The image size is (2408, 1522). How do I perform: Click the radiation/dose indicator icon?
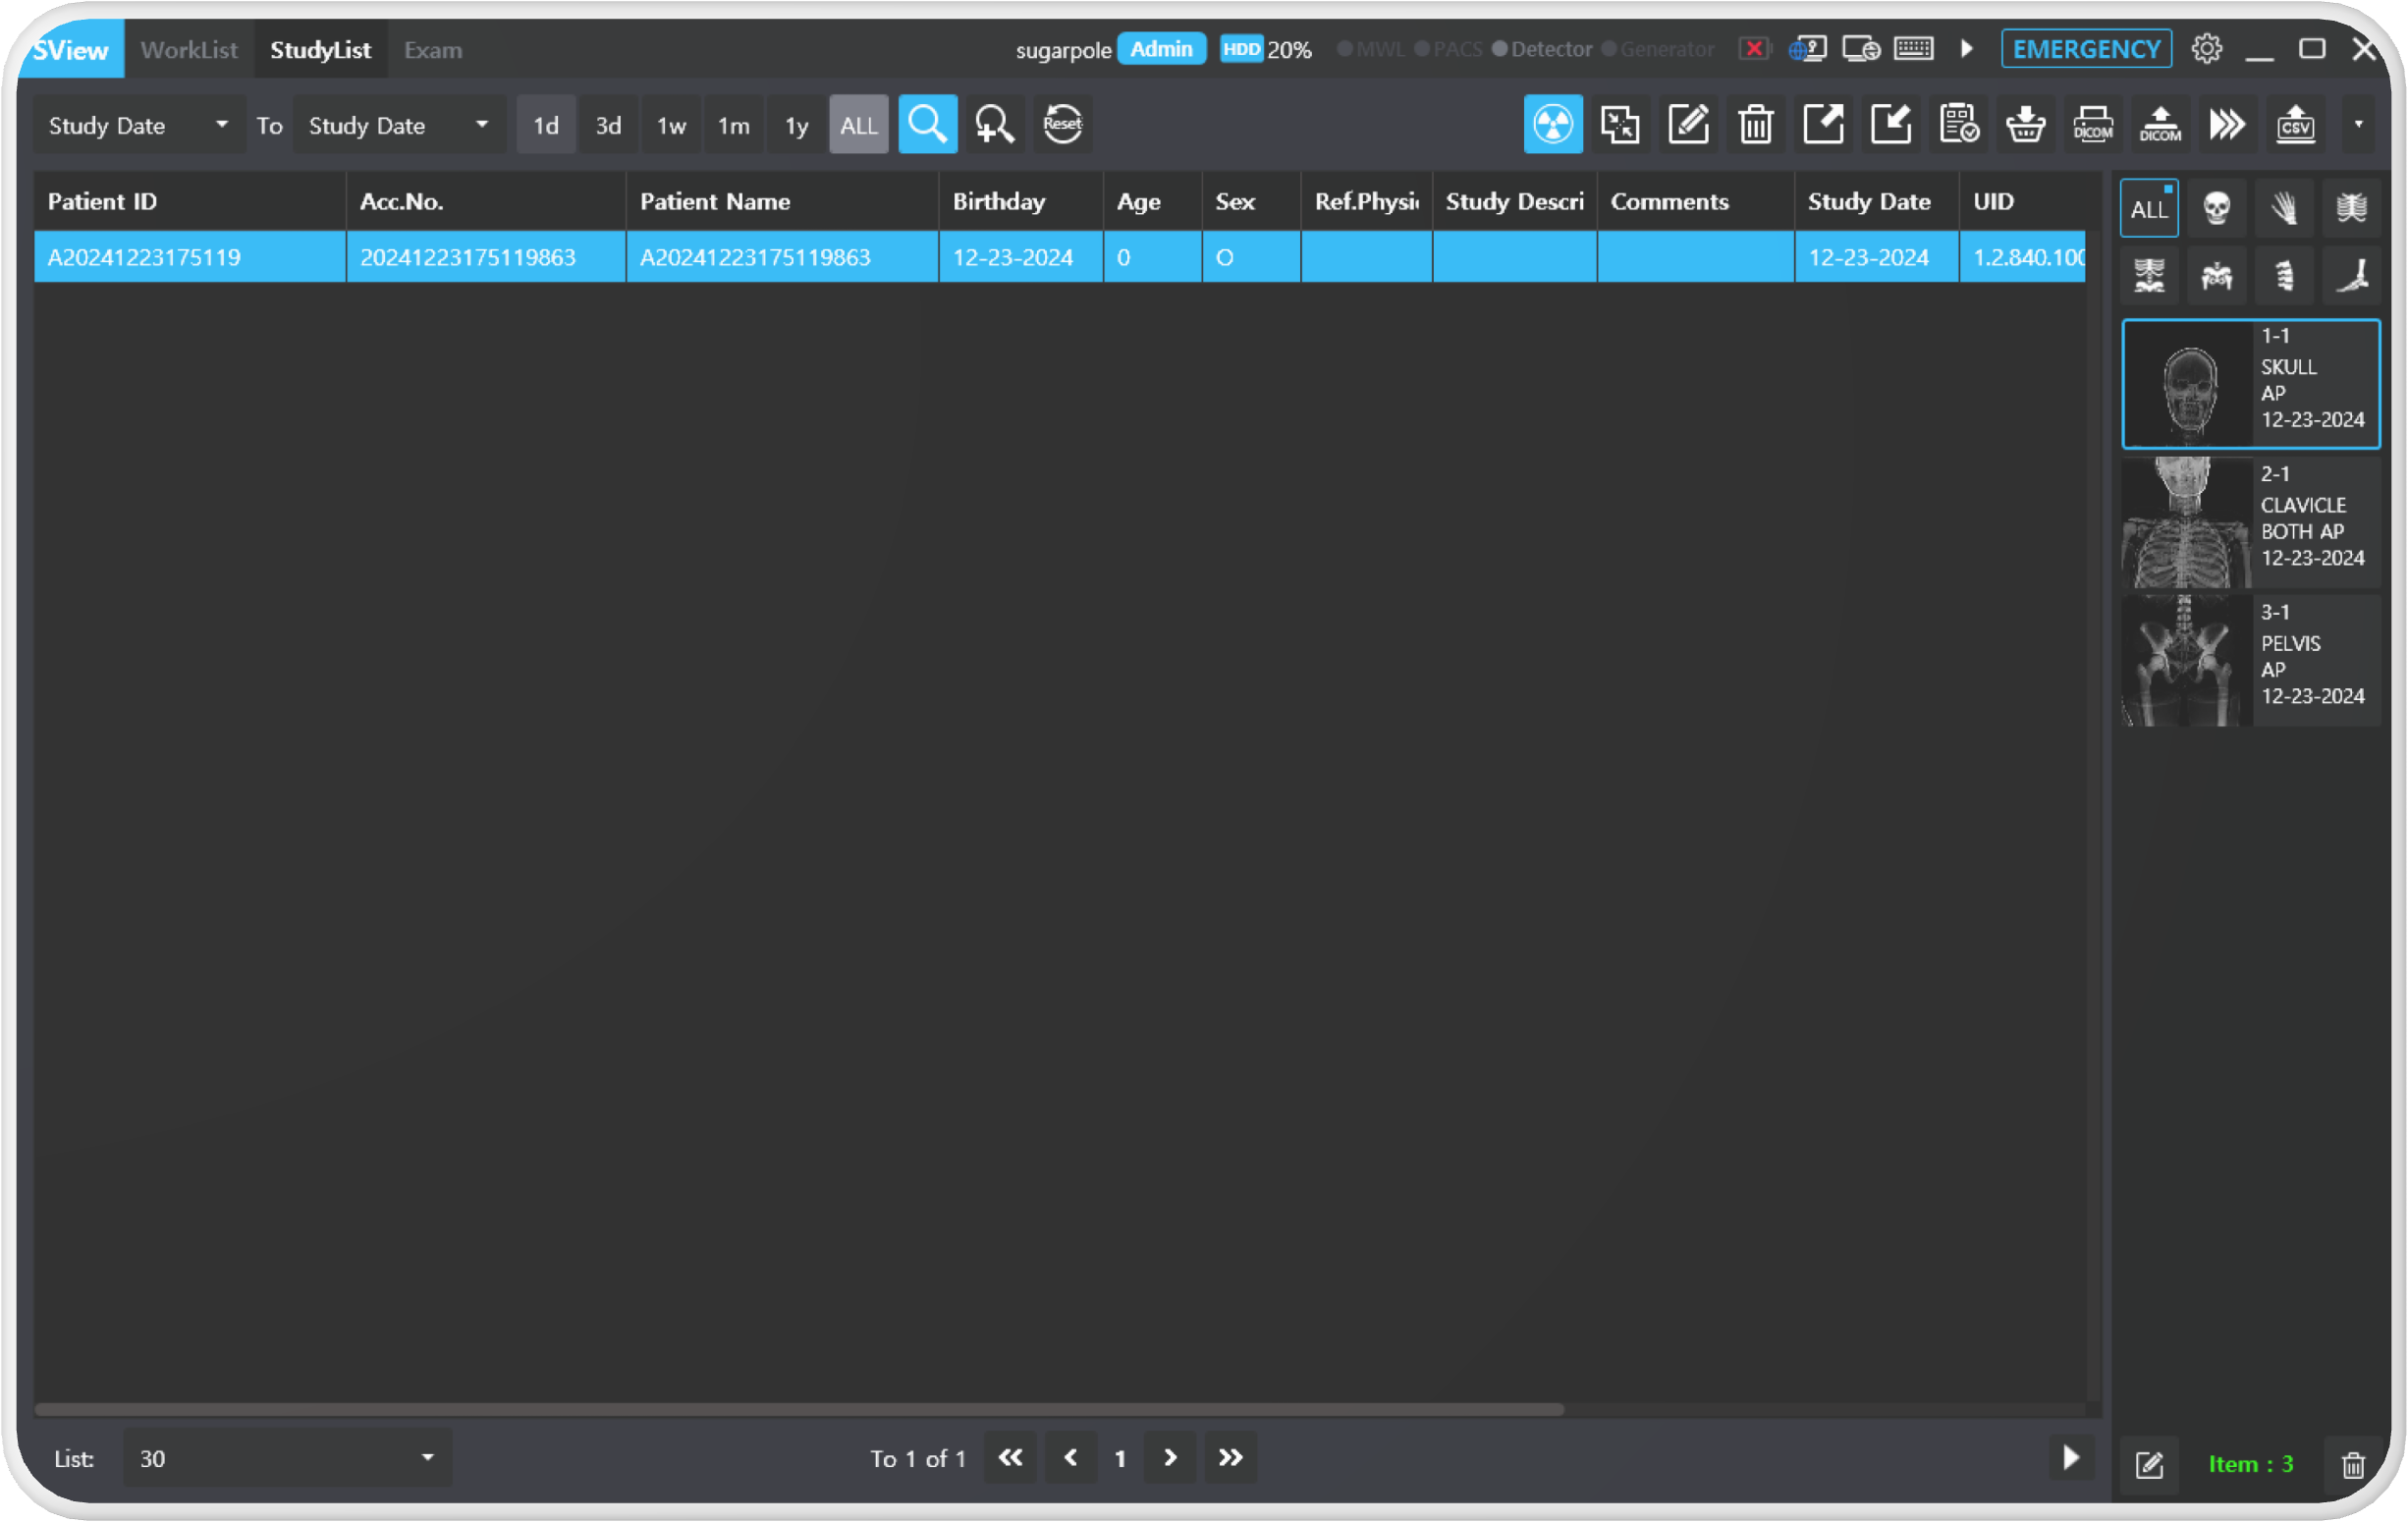click(1552, 125)
